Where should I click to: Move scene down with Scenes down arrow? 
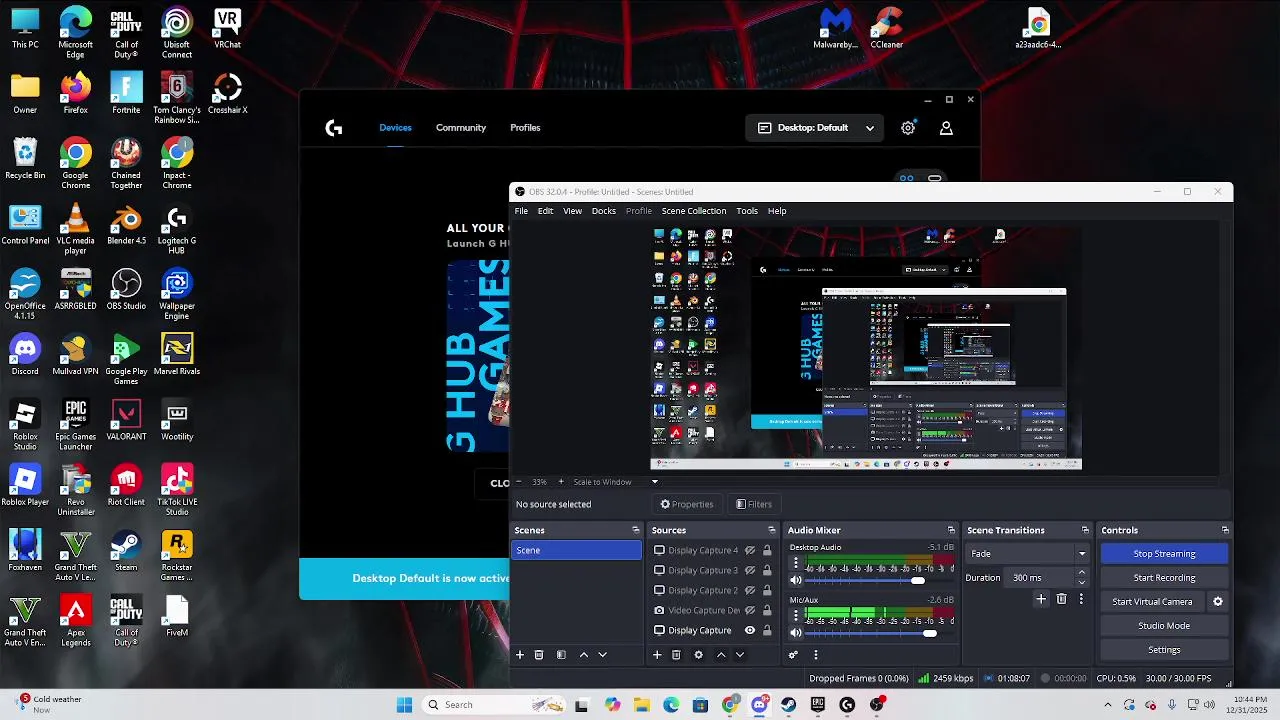(x=602, y=655)
